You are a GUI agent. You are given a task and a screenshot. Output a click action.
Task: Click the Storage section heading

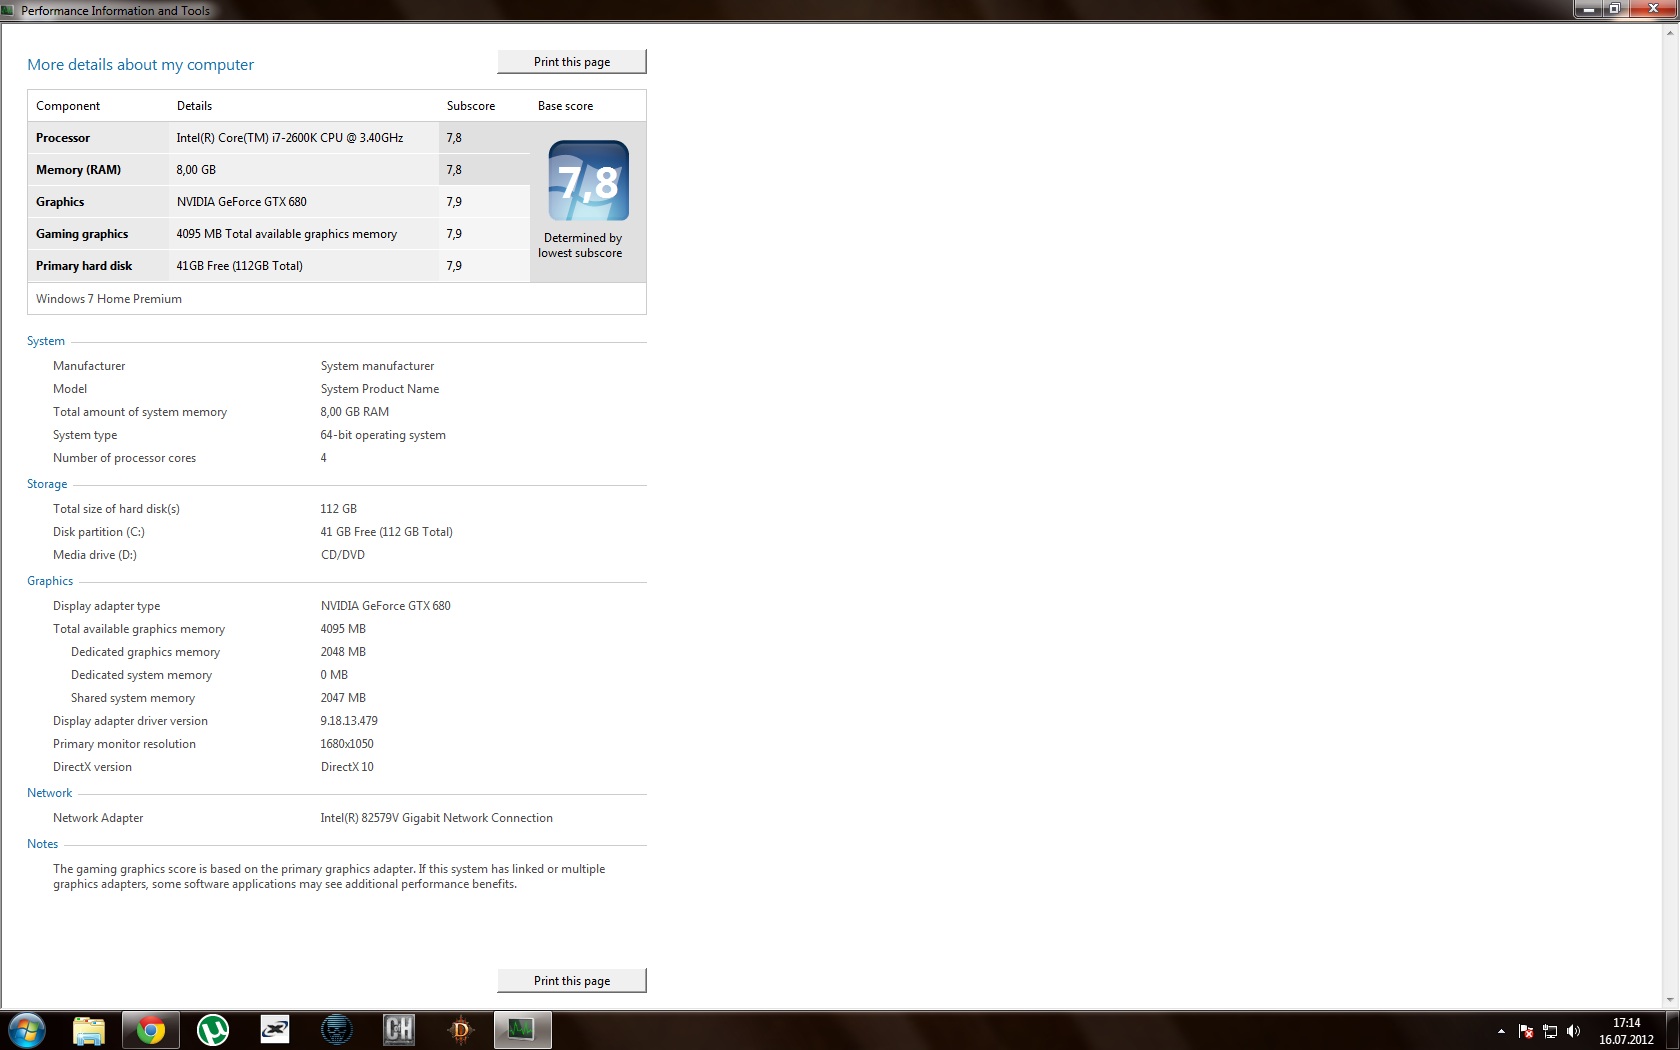click(47, 484)
